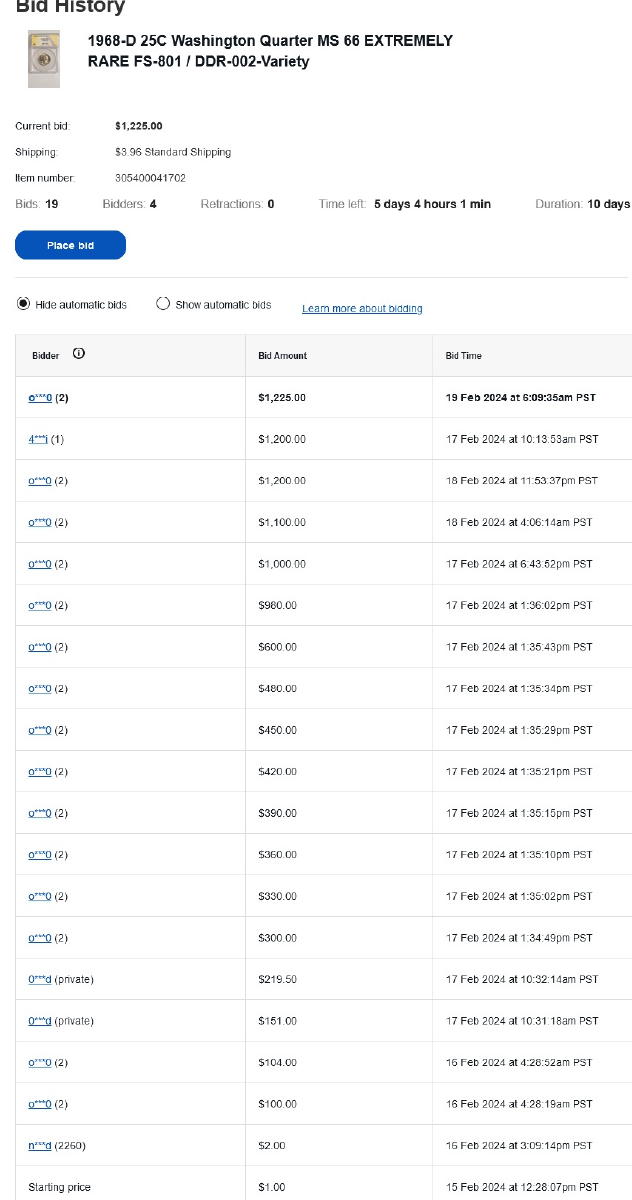Click the item number 305400041702
This screenshot has height=1200, width=632.
150,178
